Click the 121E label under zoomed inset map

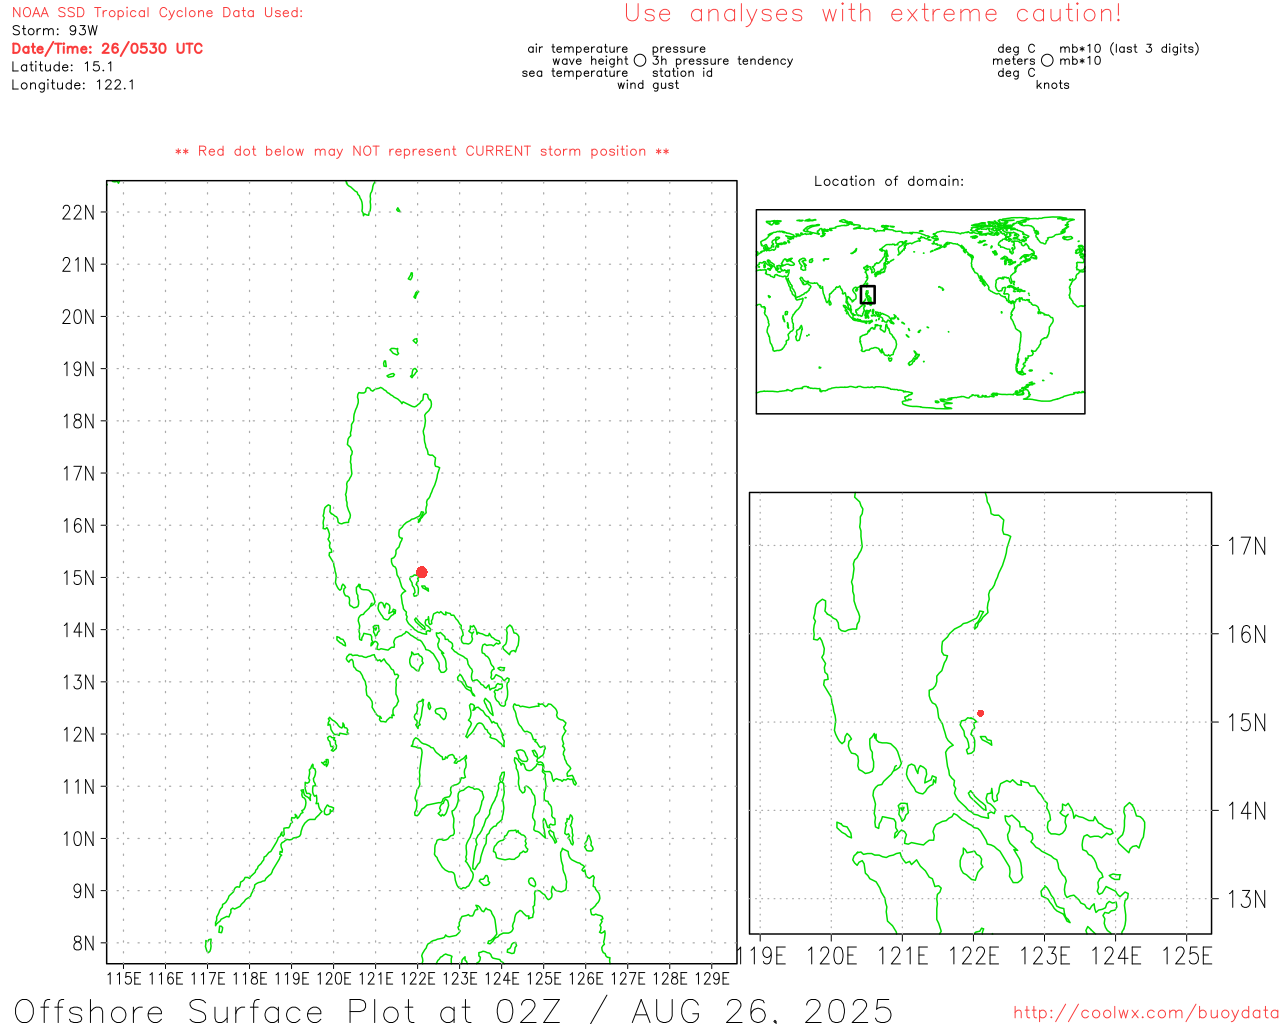[x=903, y=956]
